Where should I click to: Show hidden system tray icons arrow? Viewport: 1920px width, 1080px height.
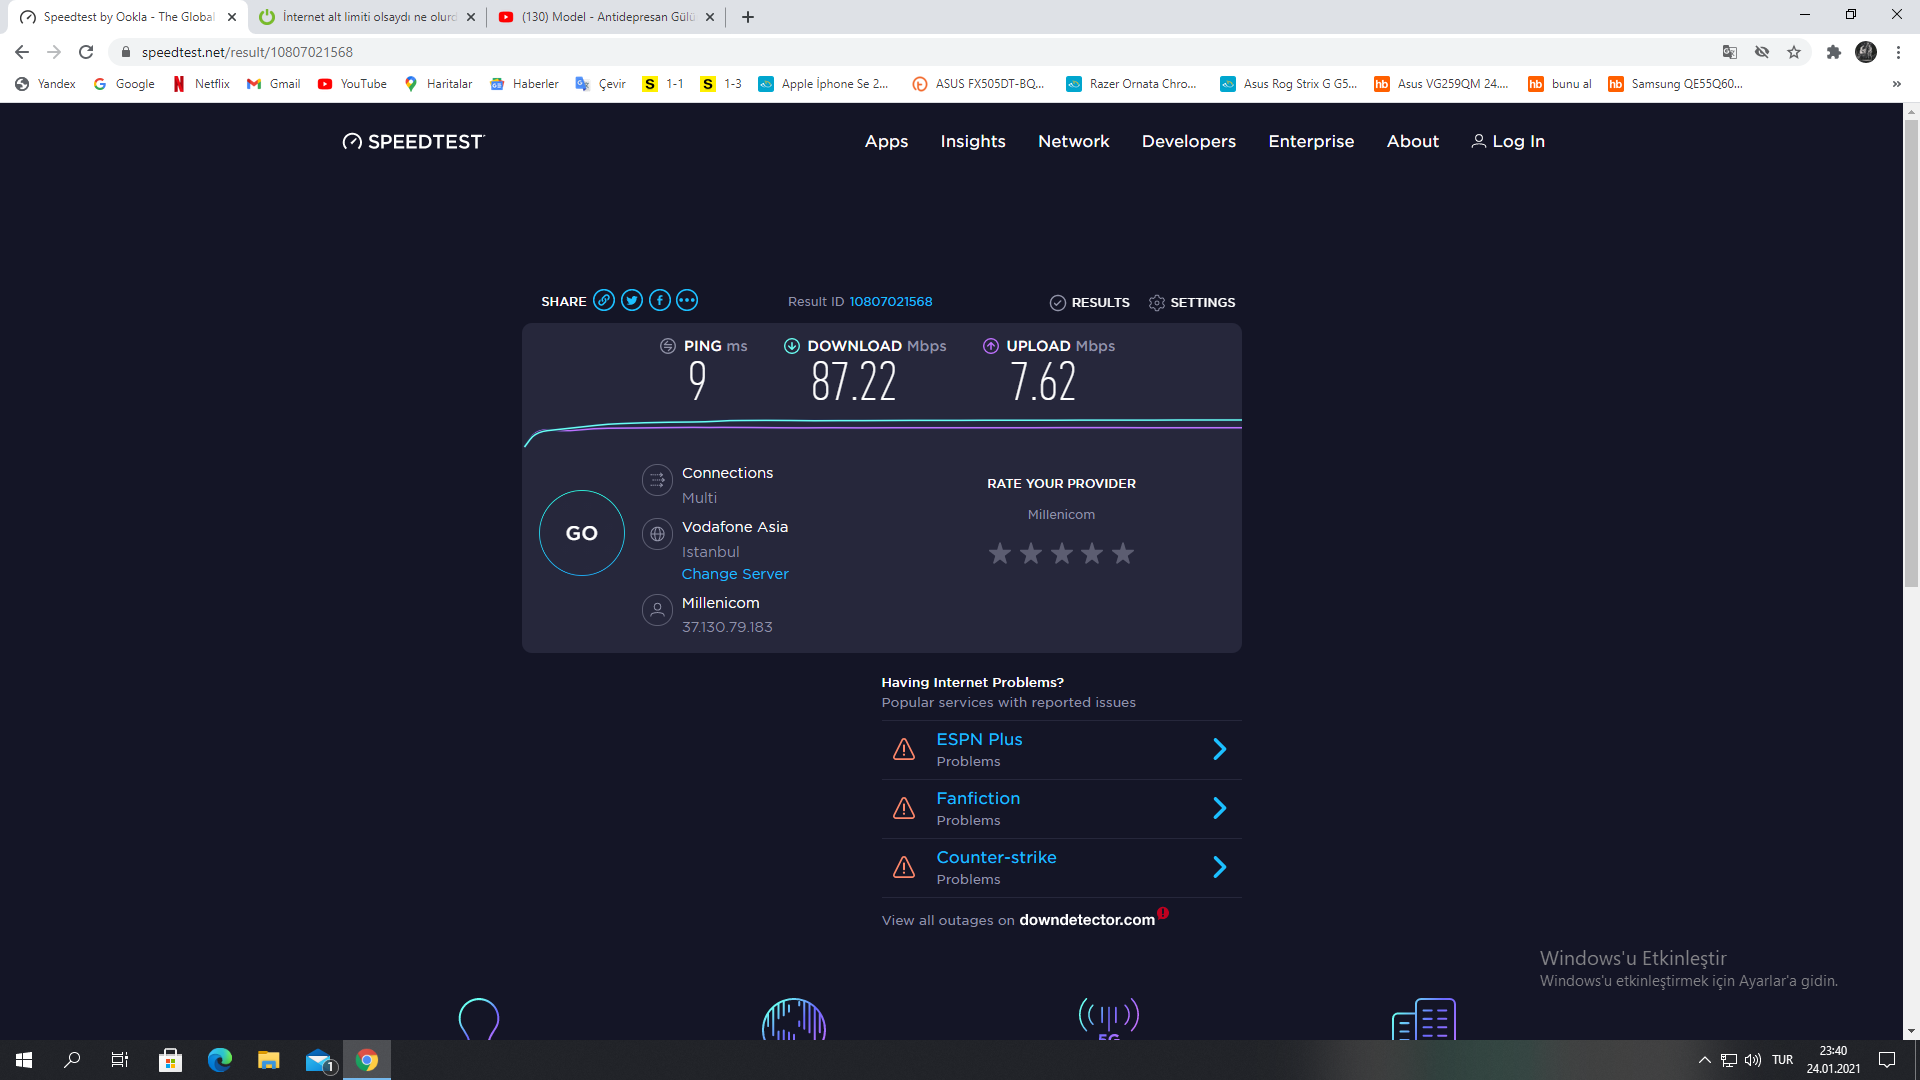point(1704,1060)
